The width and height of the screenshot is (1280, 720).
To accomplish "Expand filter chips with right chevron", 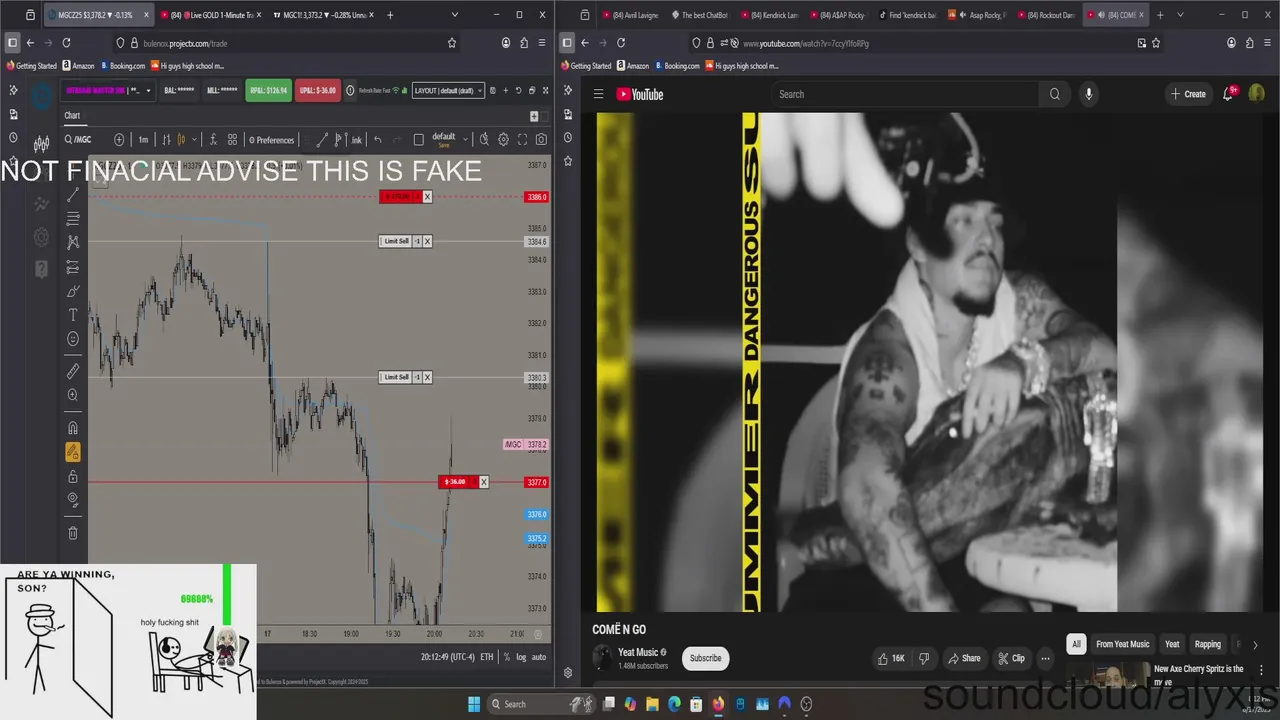I will pyautogui.click(x=1255, y=645).
